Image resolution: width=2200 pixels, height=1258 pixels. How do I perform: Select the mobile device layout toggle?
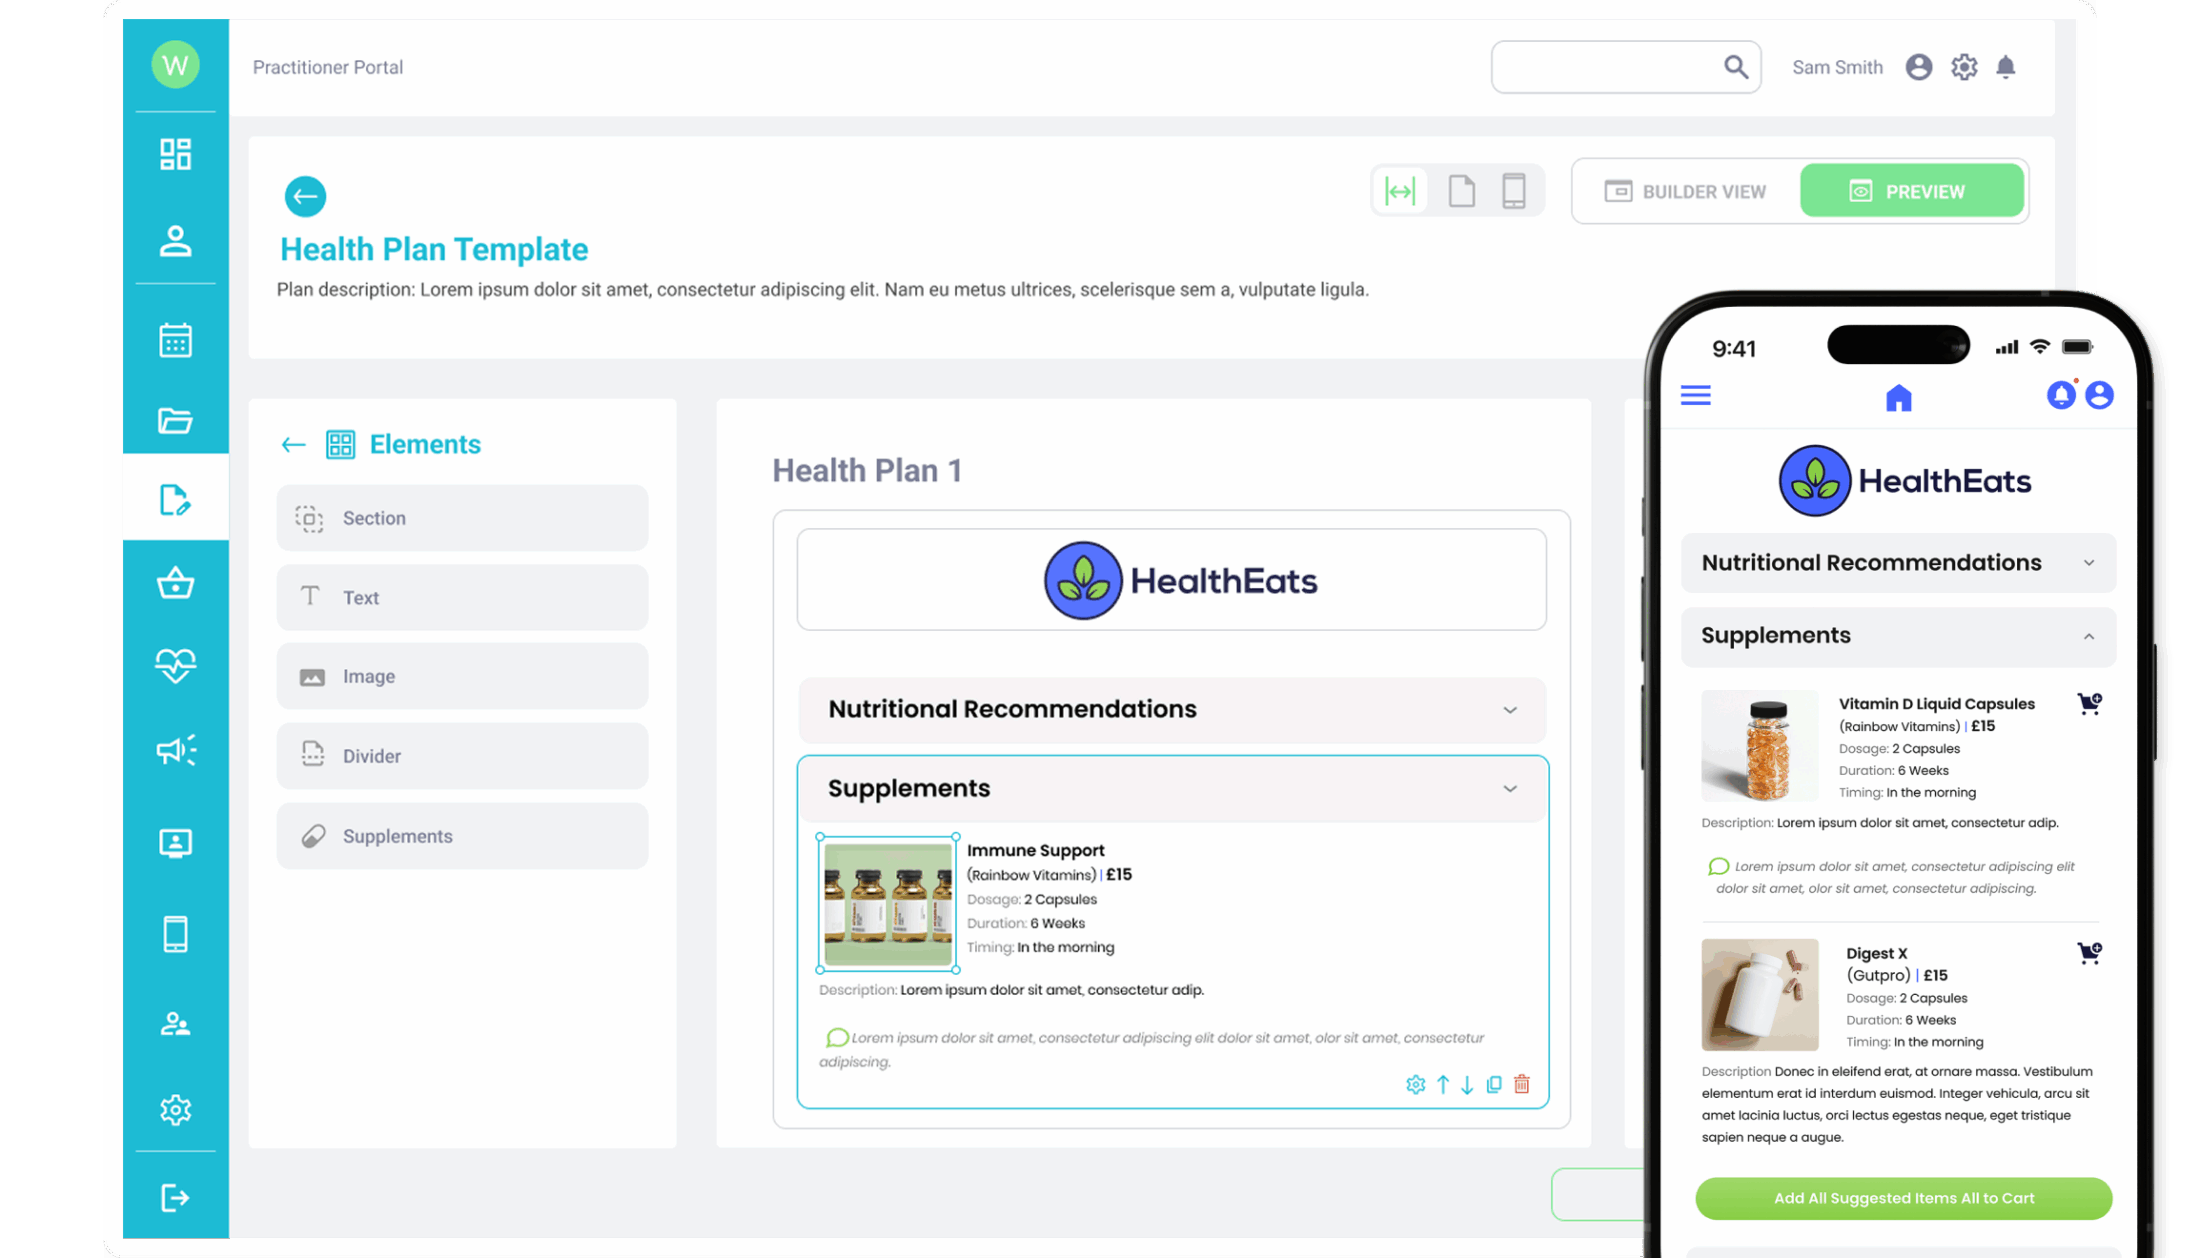[x=1514, y=190]
